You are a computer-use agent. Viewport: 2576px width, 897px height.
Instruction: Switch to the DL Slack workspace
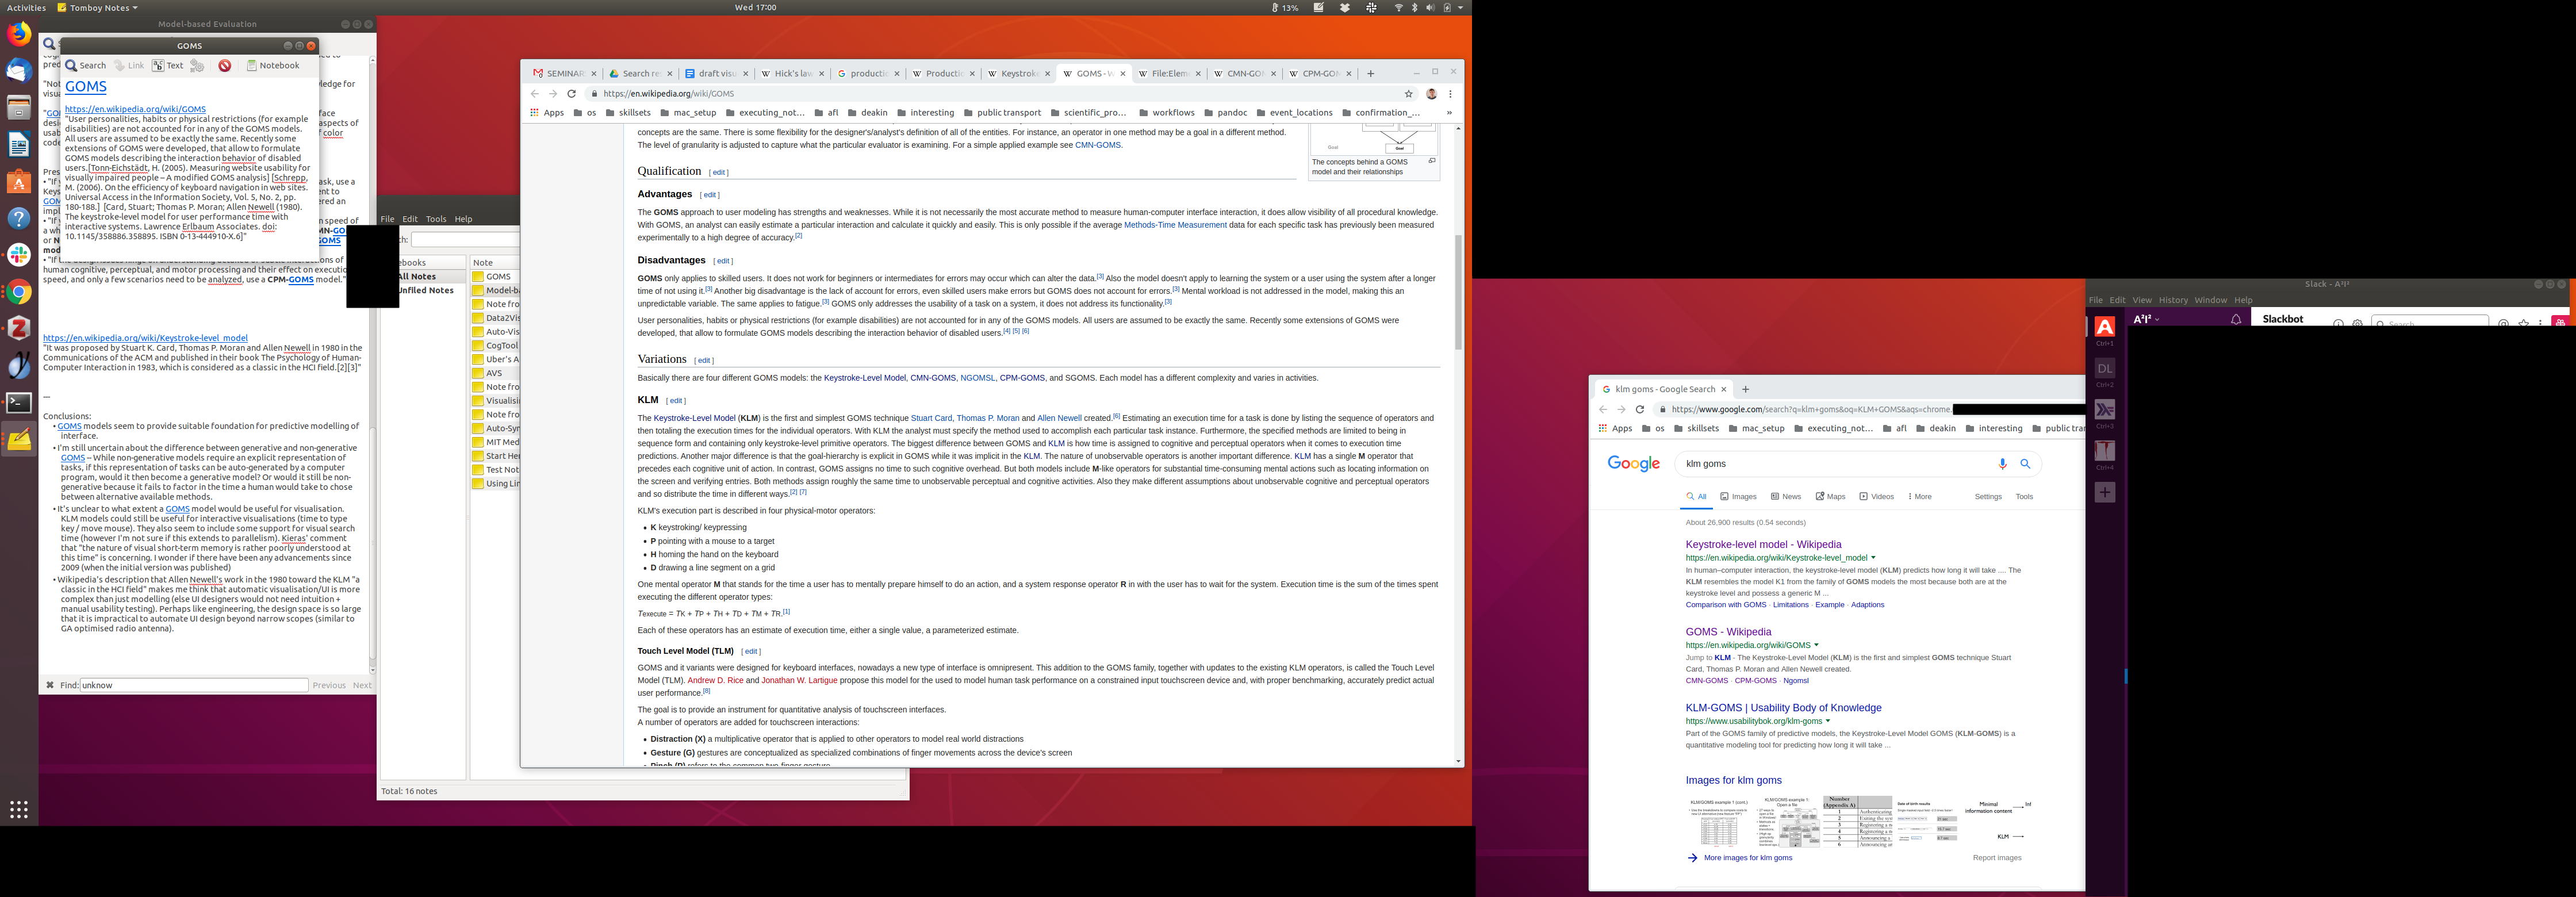pyautogui.click(x=2104, y=369)
